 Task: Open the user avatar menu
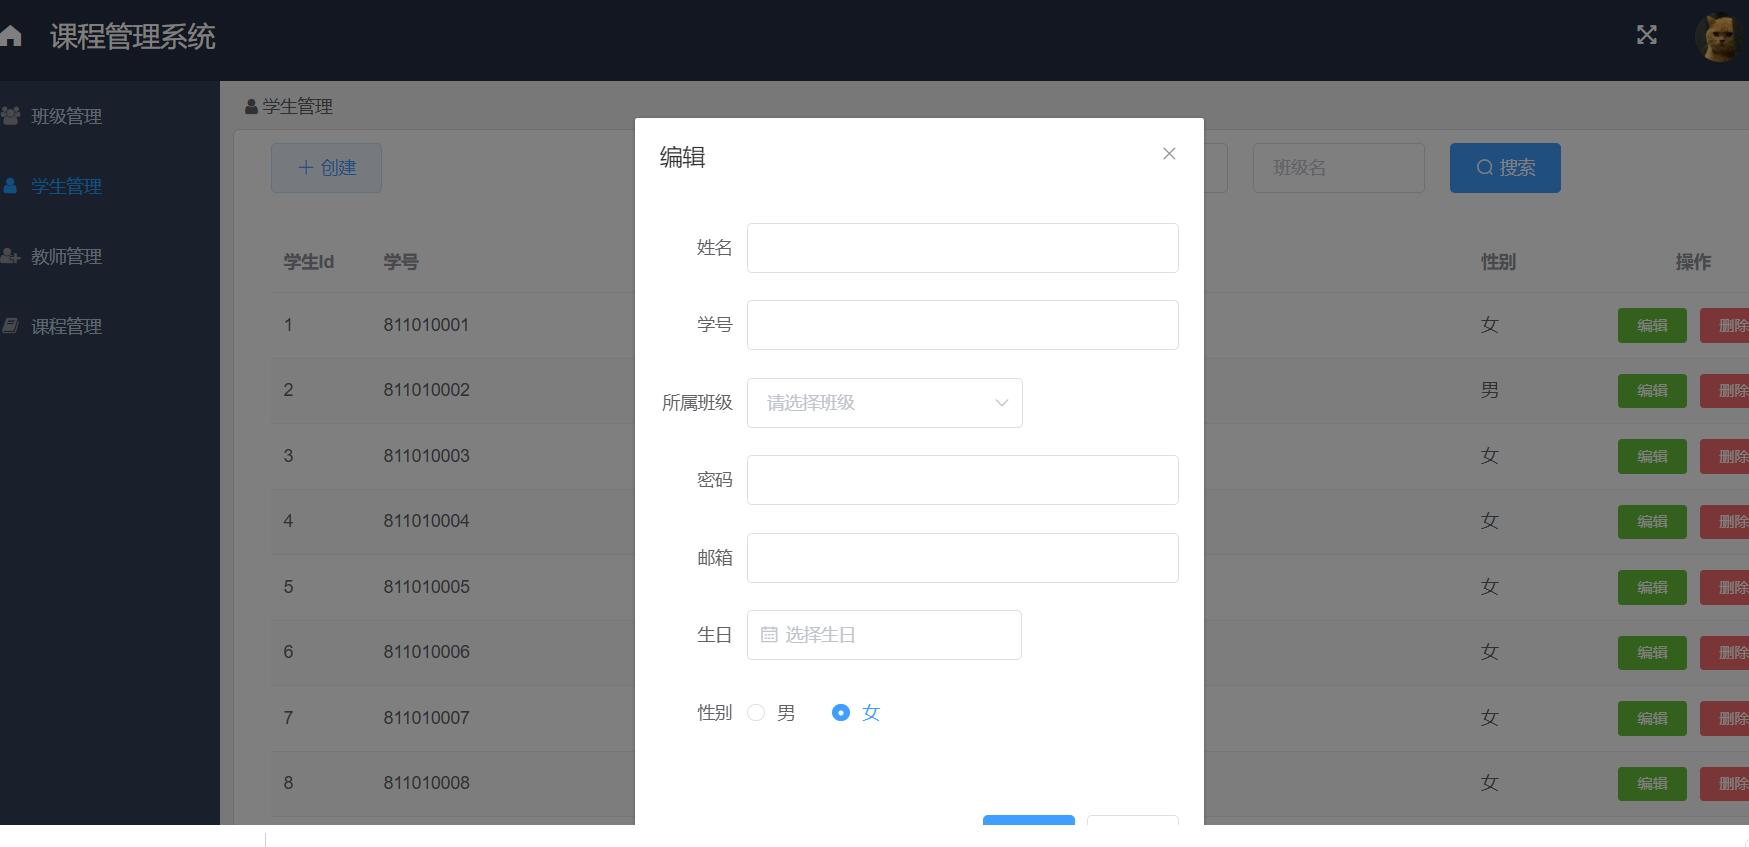(1722, 37)
